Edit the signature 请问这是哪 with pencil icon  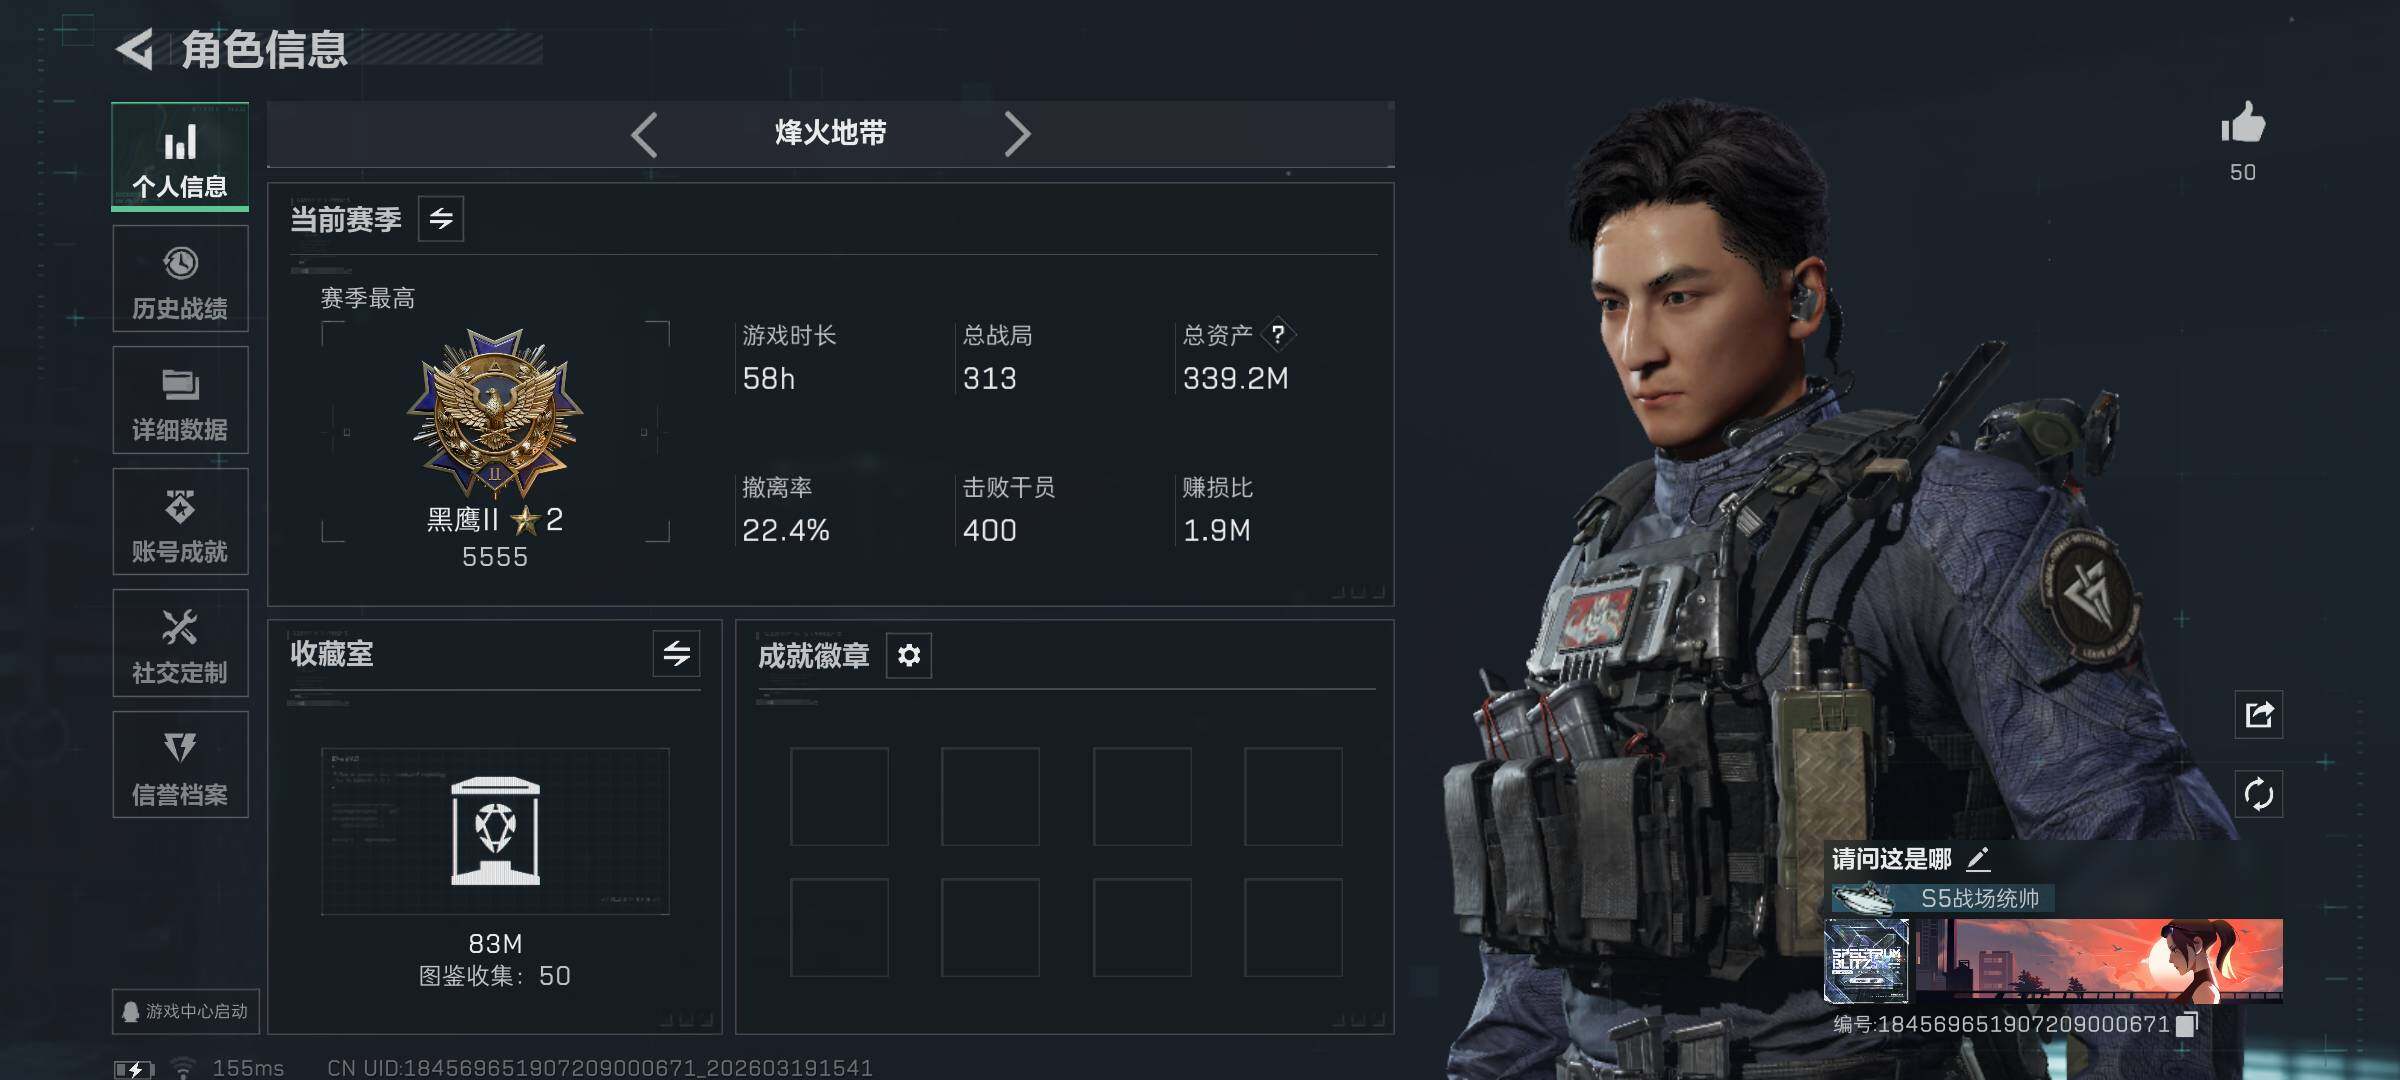pos(1978,859)
